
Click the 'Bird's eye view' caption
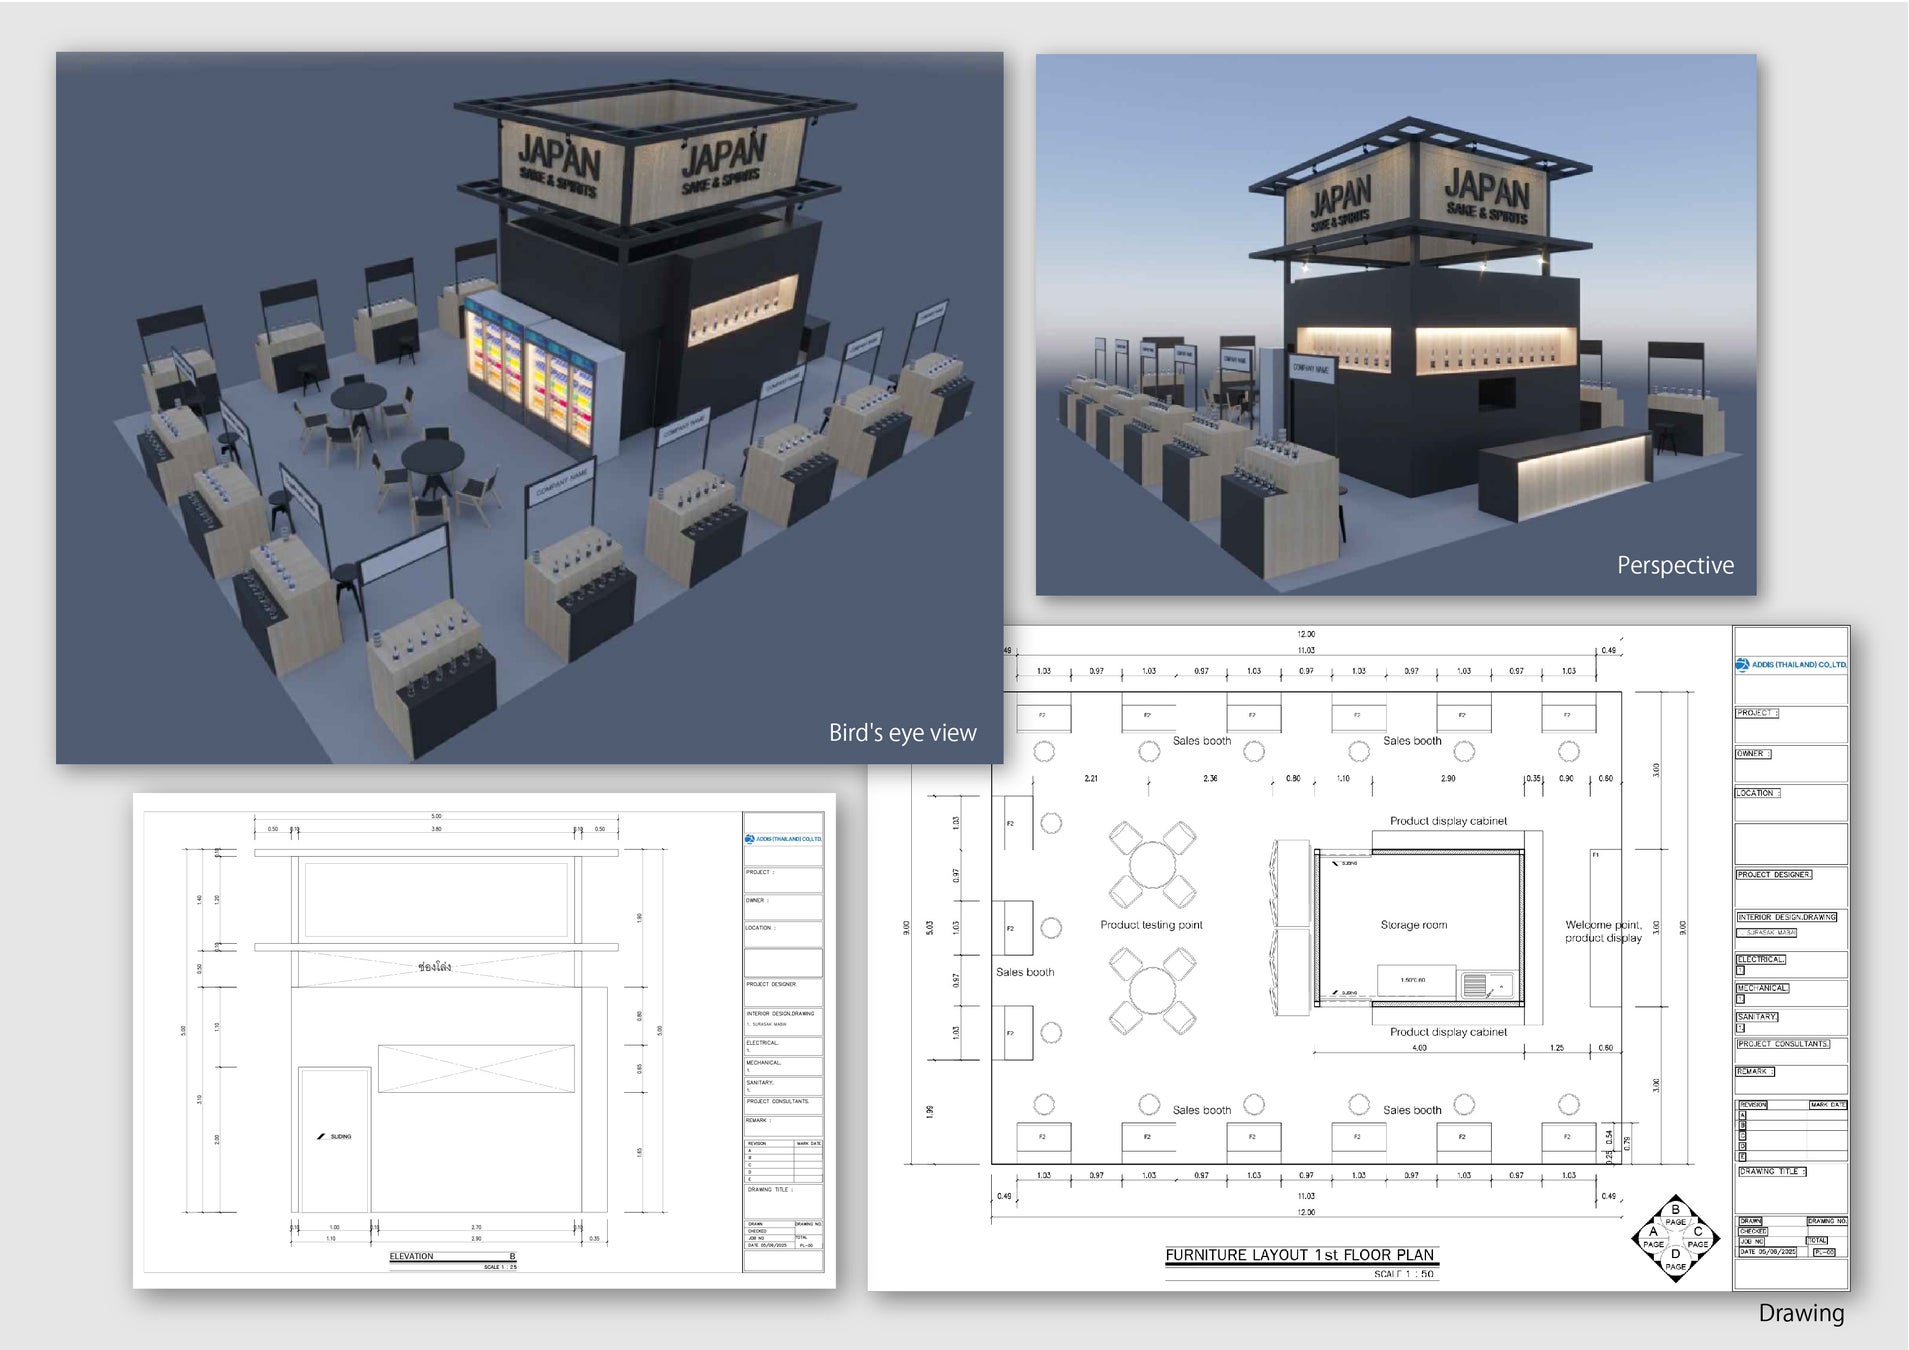click(902, 733)
